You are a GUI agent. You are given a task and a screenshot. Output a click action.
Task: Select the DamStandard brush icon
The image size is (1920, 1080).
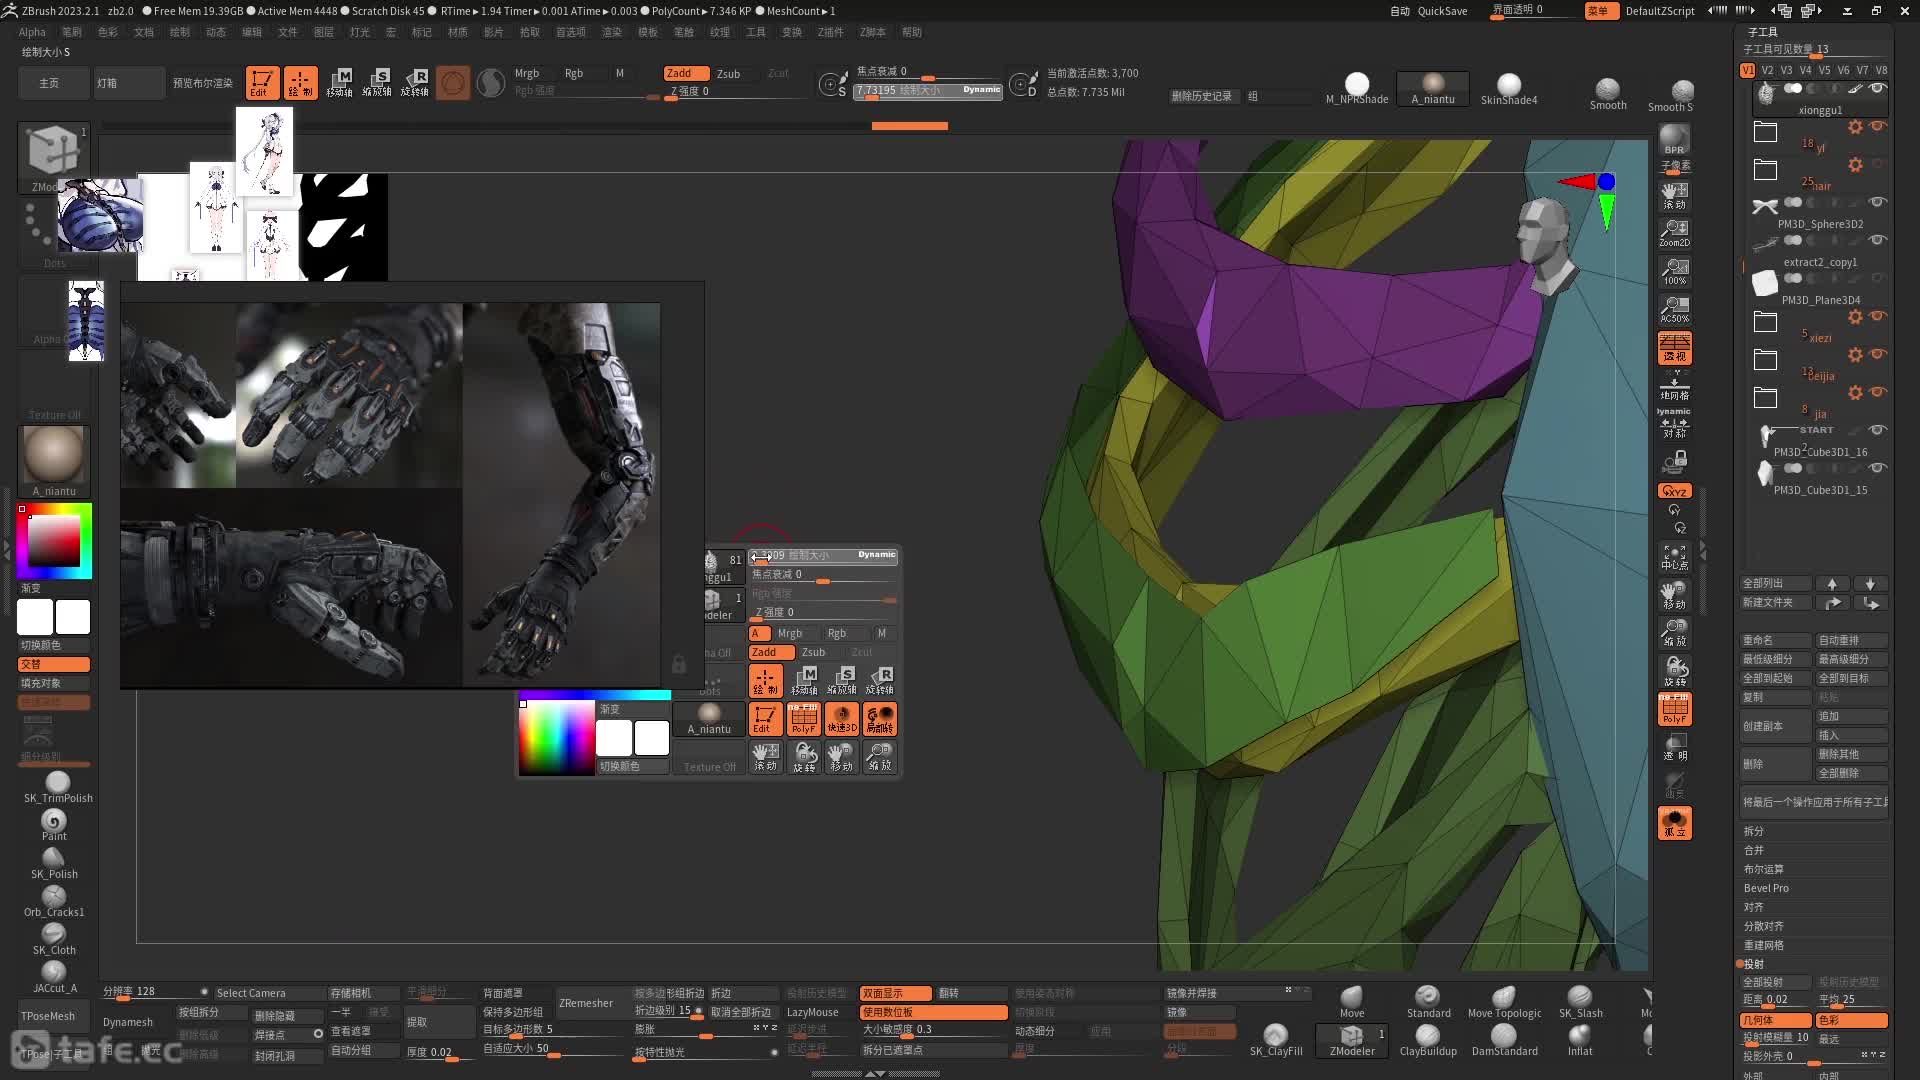pyautogui.click(x=1504, y=1040)
